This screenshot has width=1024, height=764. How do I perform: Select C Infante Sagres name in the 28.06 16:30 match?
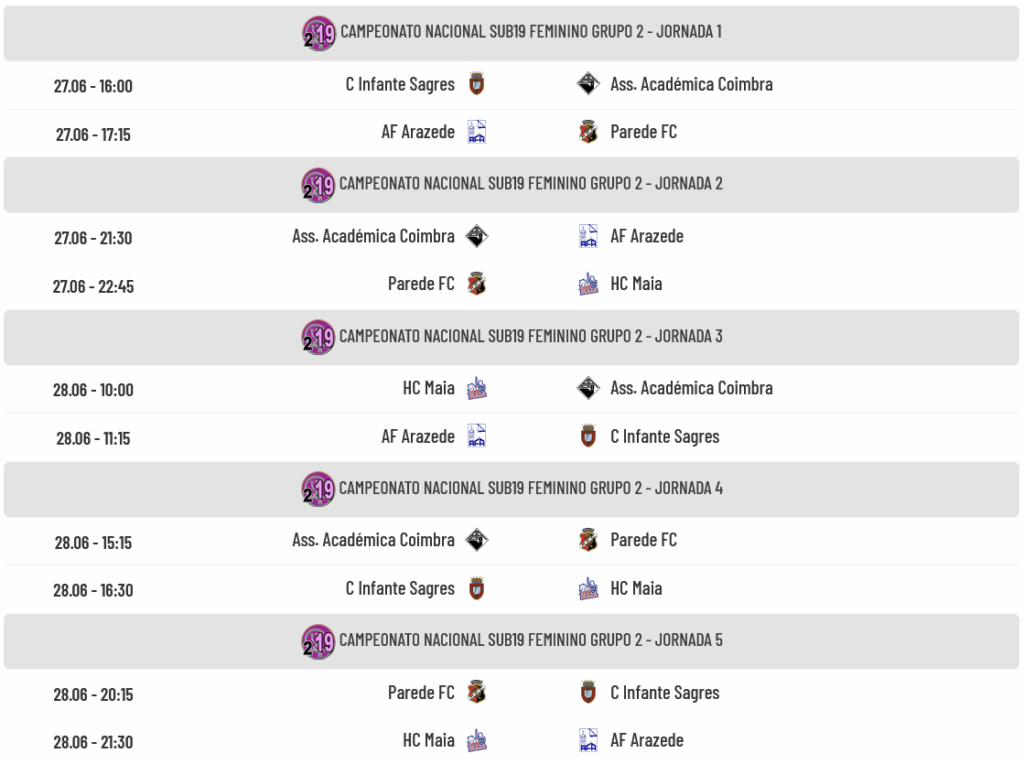tap(400, 588)
